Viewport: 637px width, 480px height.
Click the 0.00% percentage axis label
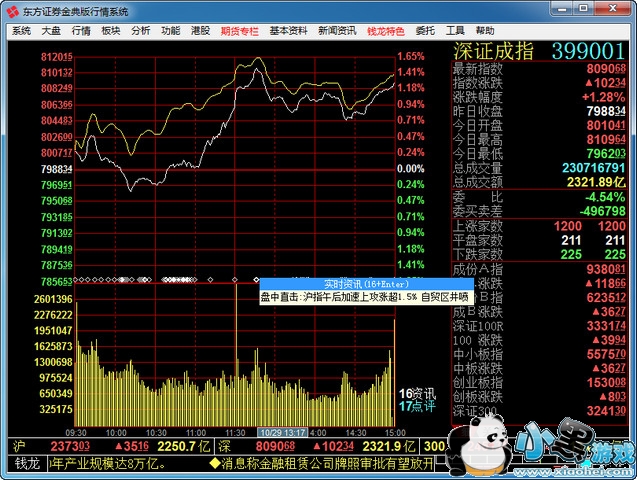[411, 169]
